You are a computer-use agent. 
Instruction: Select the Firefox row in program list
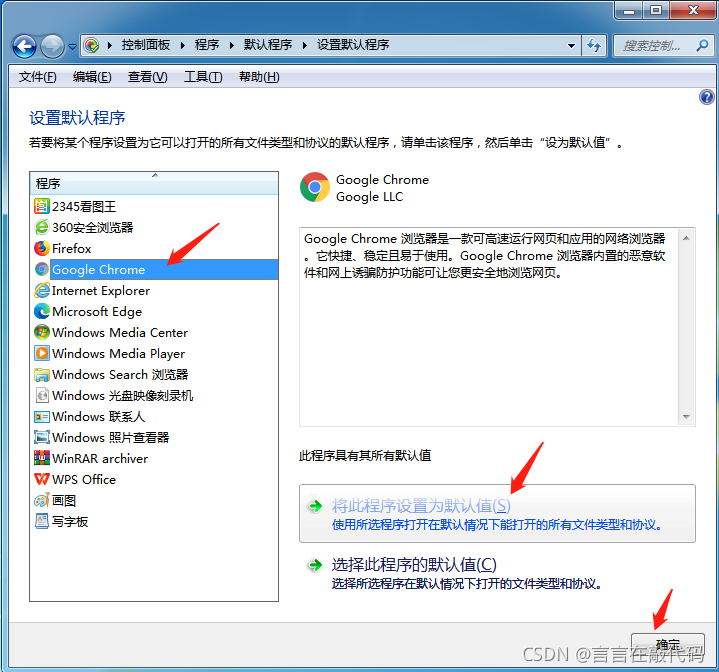click(x=154, y=248)
